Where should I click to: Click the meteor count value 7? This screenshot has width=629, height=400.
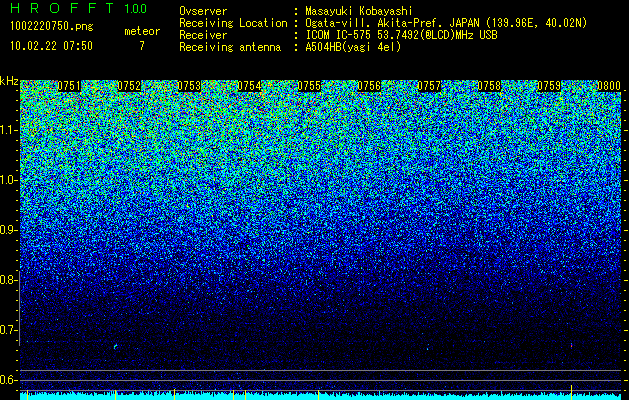(x=142, y=46)
